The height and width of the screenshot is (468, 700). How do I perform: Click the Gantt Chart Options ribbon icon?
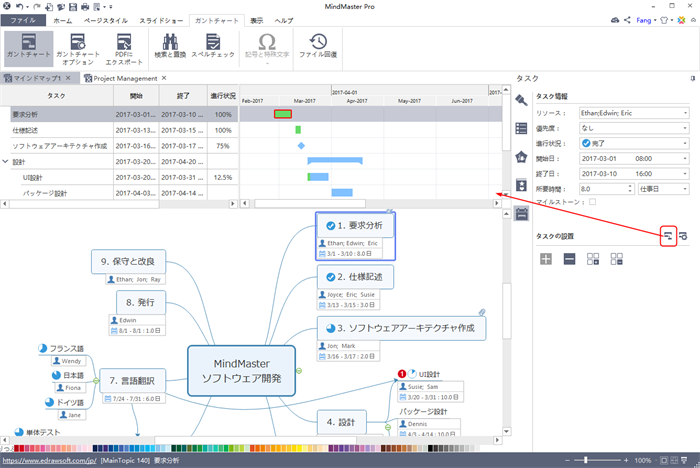click(x=75, y=45)
